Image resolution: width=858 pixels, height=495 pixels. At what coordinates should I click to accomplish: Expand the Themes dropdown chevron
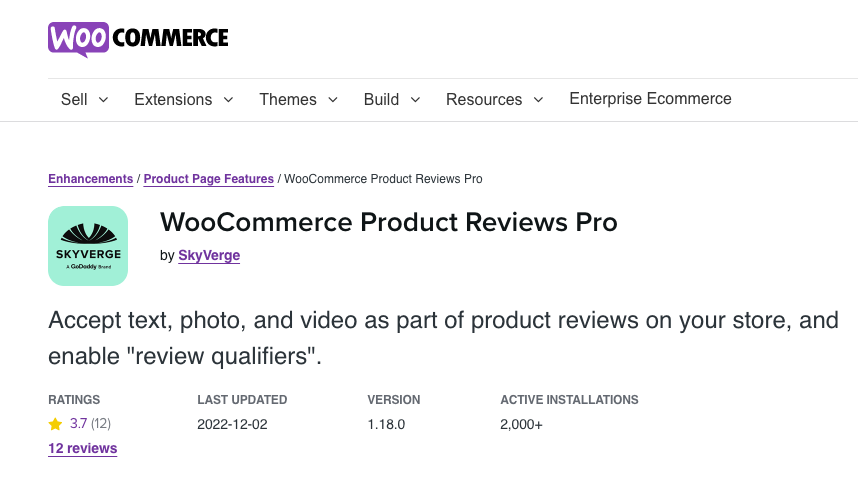click(x=333, y=100)
